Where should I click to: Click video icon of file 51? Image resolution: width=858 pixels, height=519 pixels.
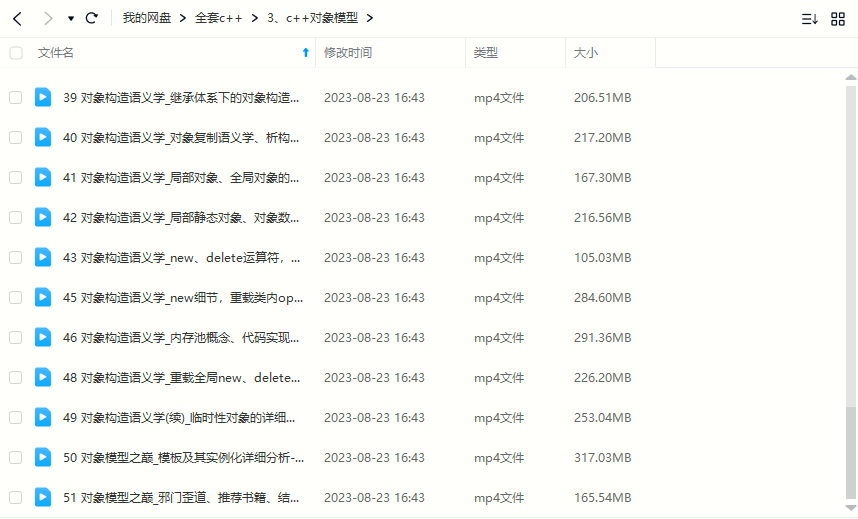coord(43,497)
